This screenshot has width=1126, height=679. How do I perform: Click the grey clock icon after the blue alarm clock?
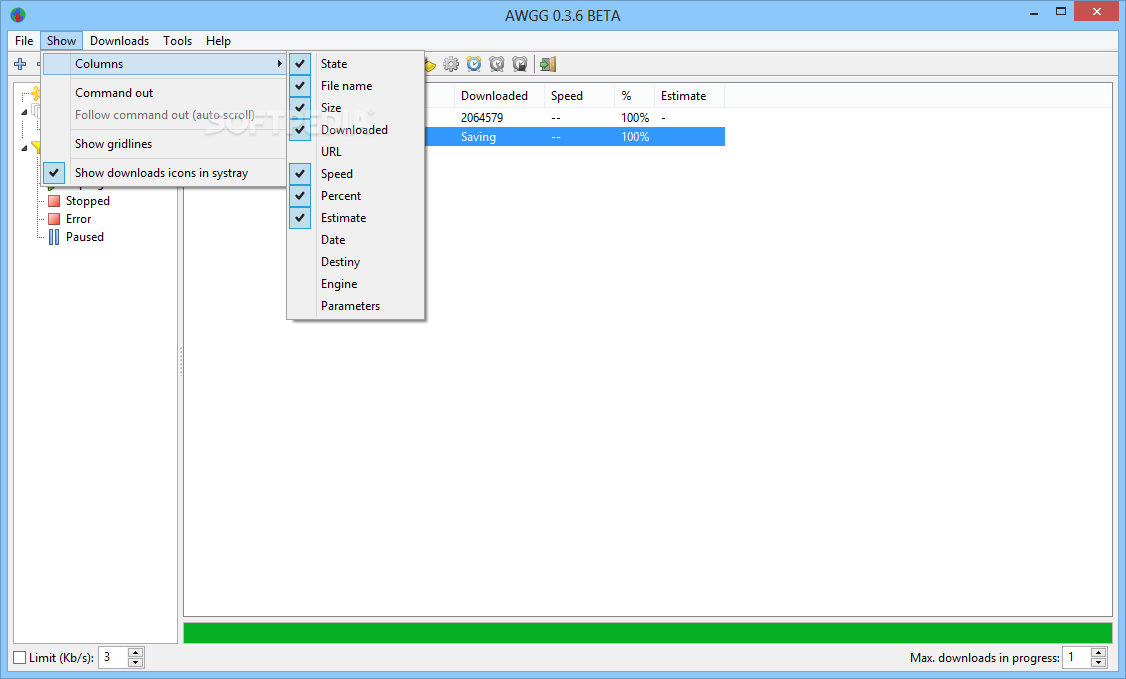(x=497, y=64)
